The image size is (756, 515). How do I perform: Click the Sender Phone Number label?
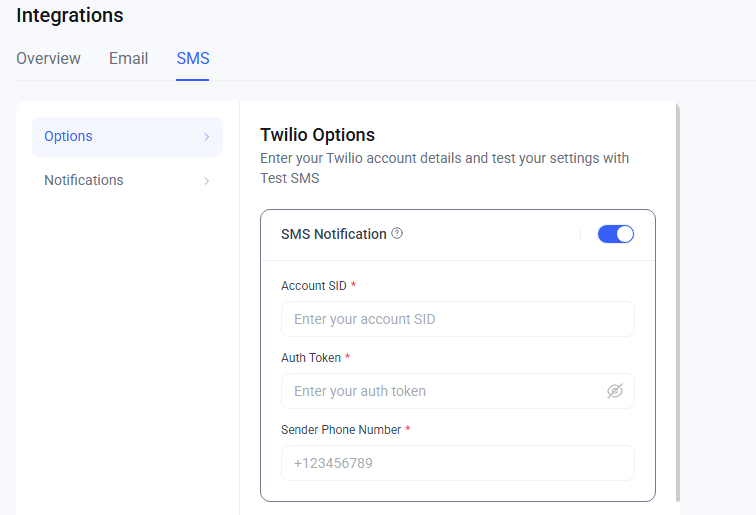tap(341, 430)
